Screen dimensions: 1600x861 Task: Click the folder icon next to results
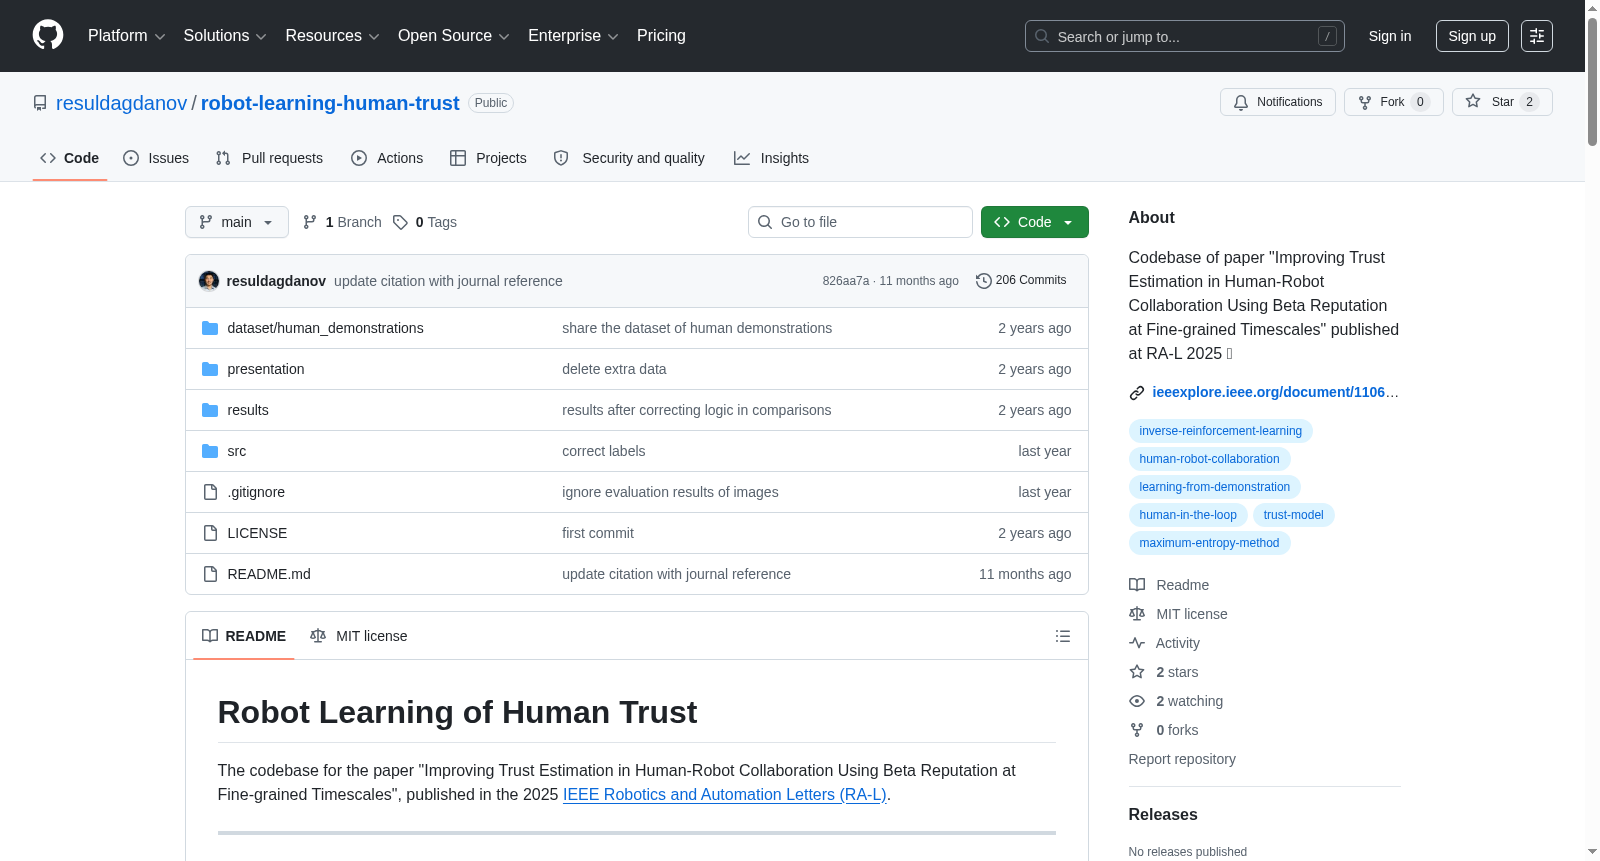coord(210,410)
